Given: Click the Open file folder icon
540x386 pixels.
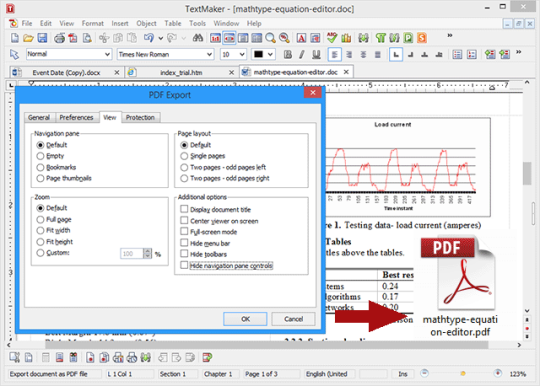Looking at the screenshot, I should coord(28,38).
